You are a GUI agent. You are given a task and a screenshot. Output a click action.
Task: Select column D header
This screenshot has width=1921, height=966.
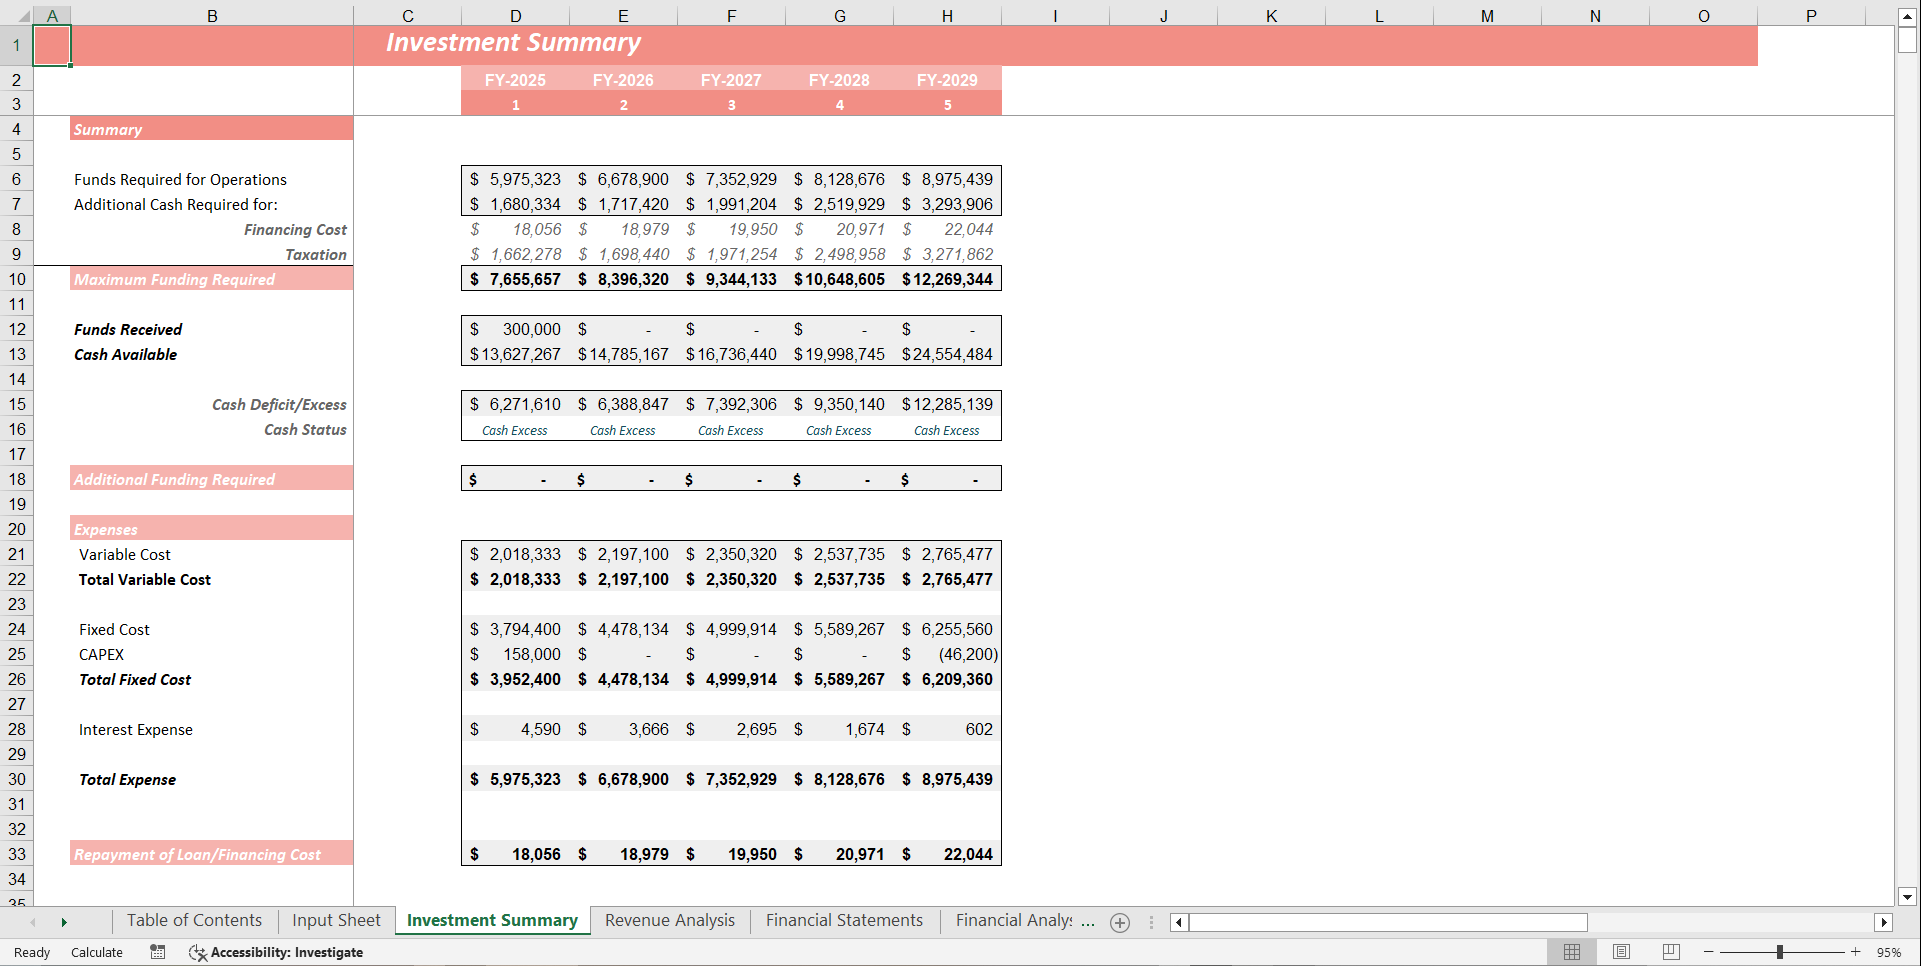[x=515, y=15]
